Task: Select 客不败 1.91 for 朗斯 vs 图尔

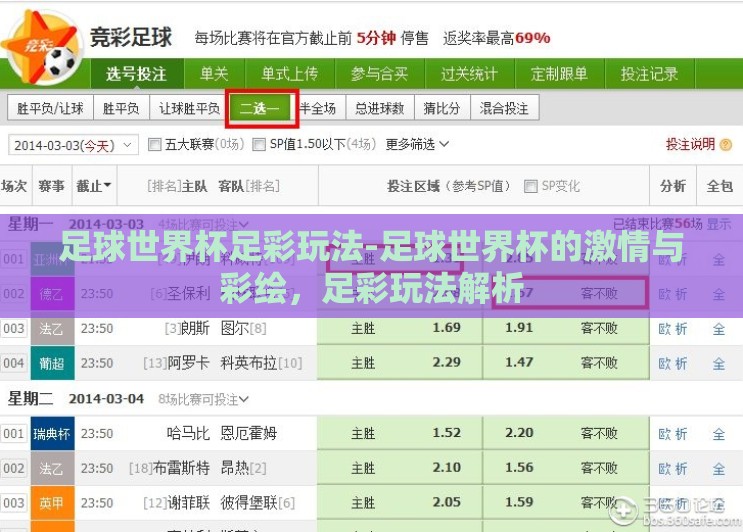Action: pyautogui.click(x=566, y=328)
